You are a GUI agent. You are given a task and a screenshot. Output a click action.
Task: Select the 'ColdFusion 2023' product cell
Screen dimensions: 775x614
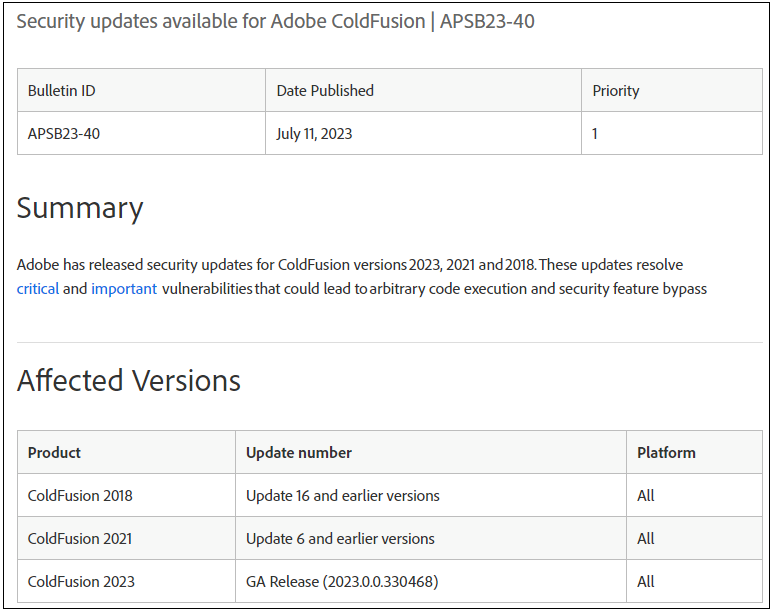point(127,581)
